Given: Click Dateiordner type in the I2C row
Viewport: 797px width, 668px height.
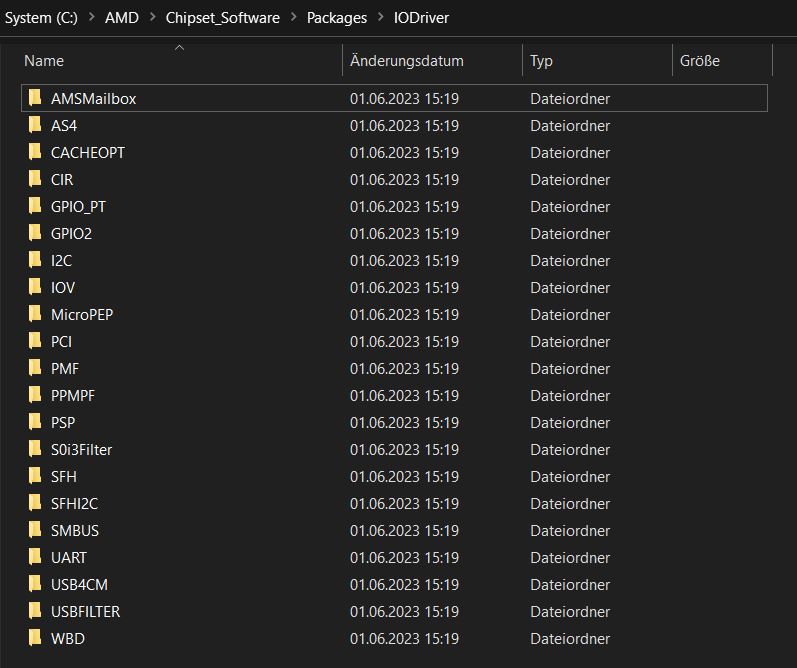Looking at the screenshot, I should point(570,260).
